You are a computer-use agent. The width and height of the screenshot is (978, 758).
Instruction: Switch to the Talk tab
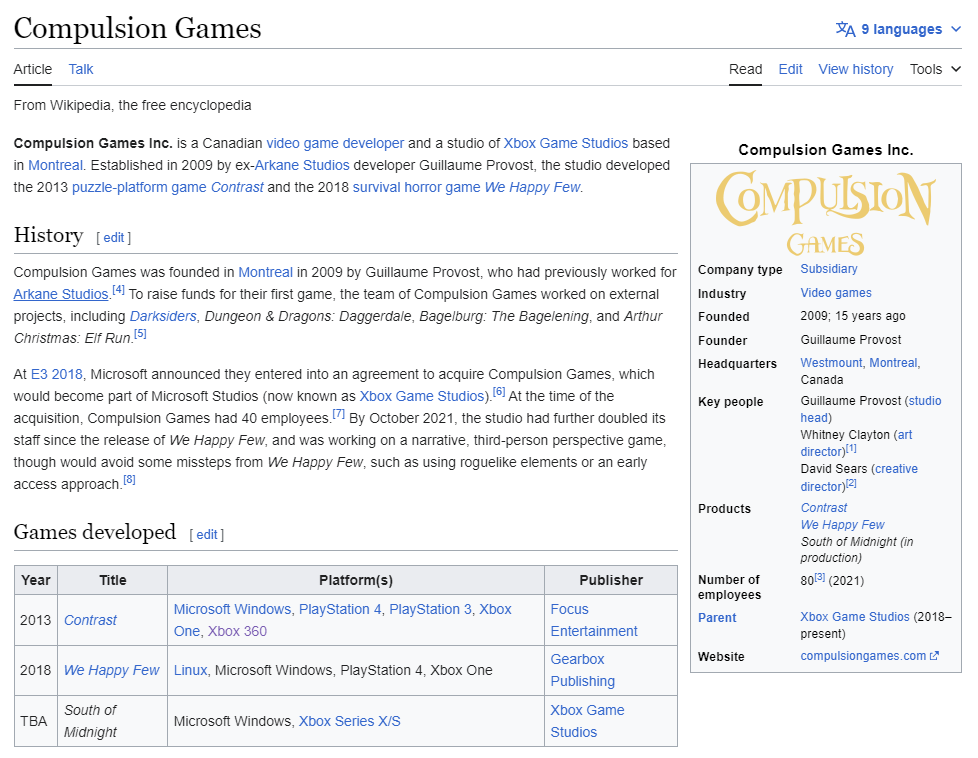pos(80,69)
